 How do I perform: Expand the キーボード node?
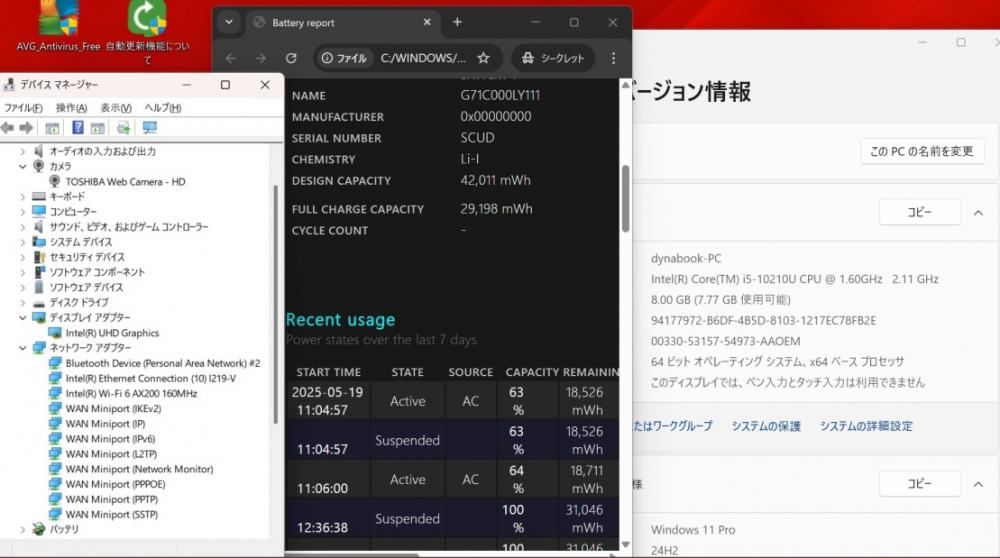22,197
